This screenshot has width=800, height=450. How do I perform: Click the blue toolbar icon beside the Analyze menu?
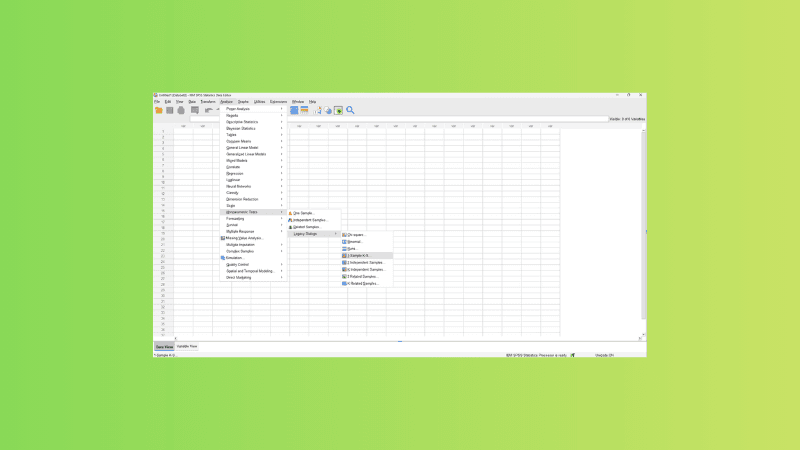pos(294,110)
